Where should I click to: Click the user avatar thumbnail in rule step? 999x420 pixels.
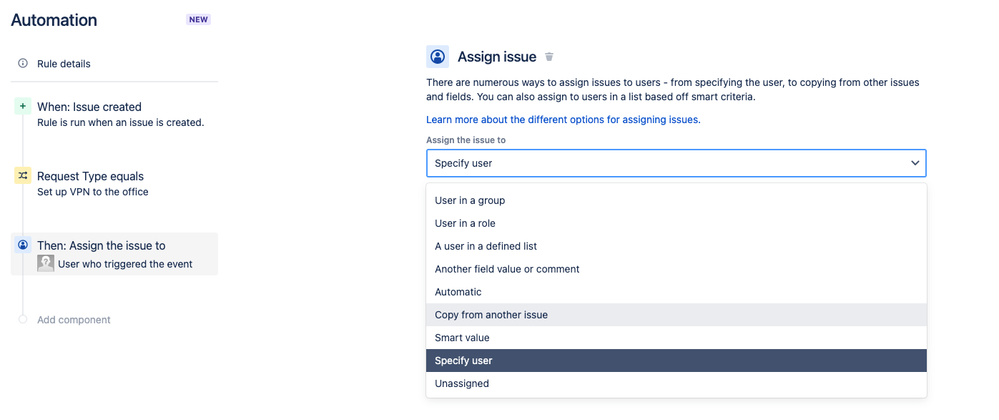tap(45, 264)
